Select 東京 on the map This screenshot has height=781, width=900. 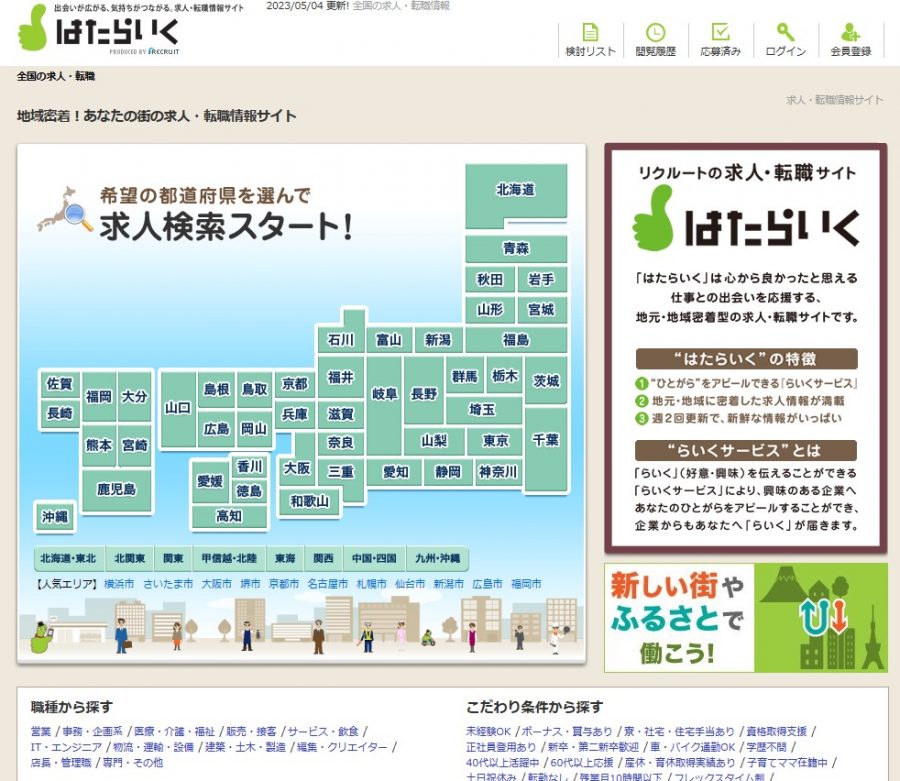pyautogui.click(x=495, y=440)
